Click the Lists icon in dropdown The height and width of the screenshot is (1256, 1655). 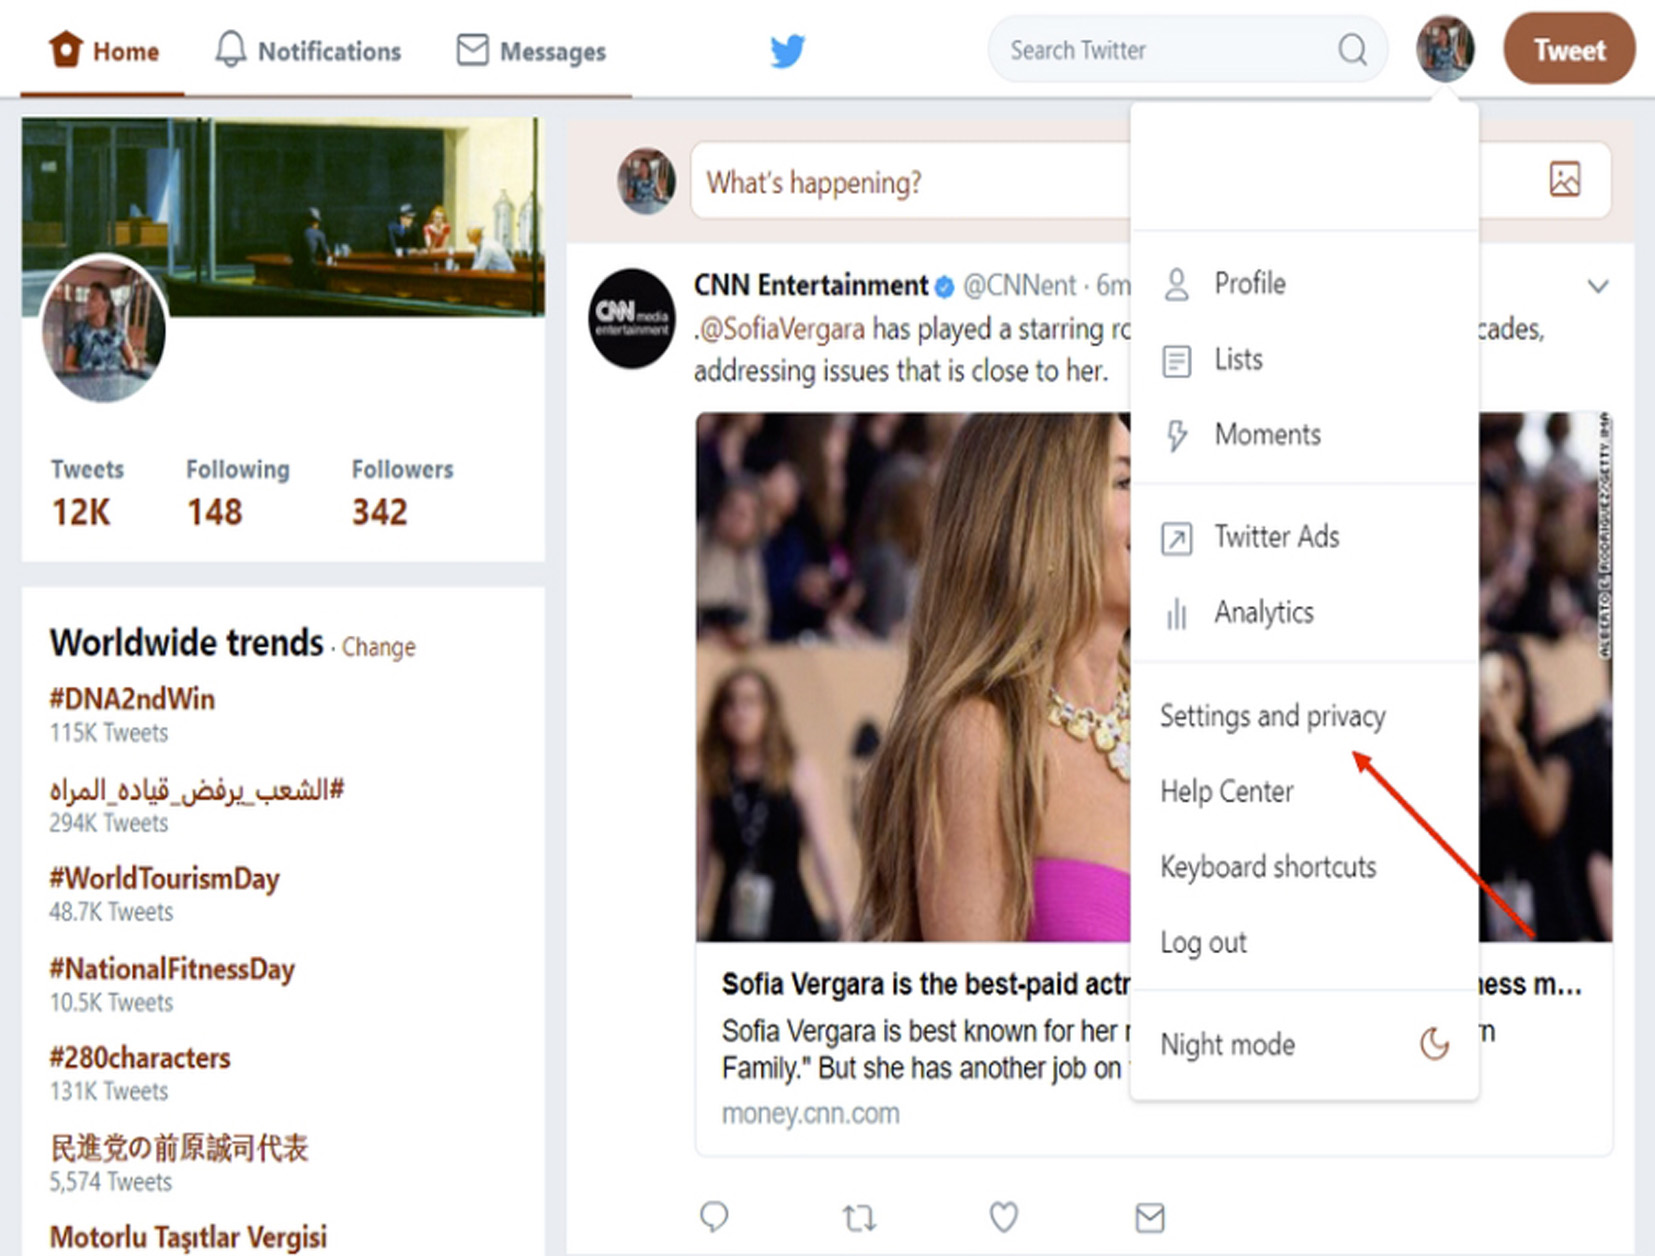[1177, 360]
